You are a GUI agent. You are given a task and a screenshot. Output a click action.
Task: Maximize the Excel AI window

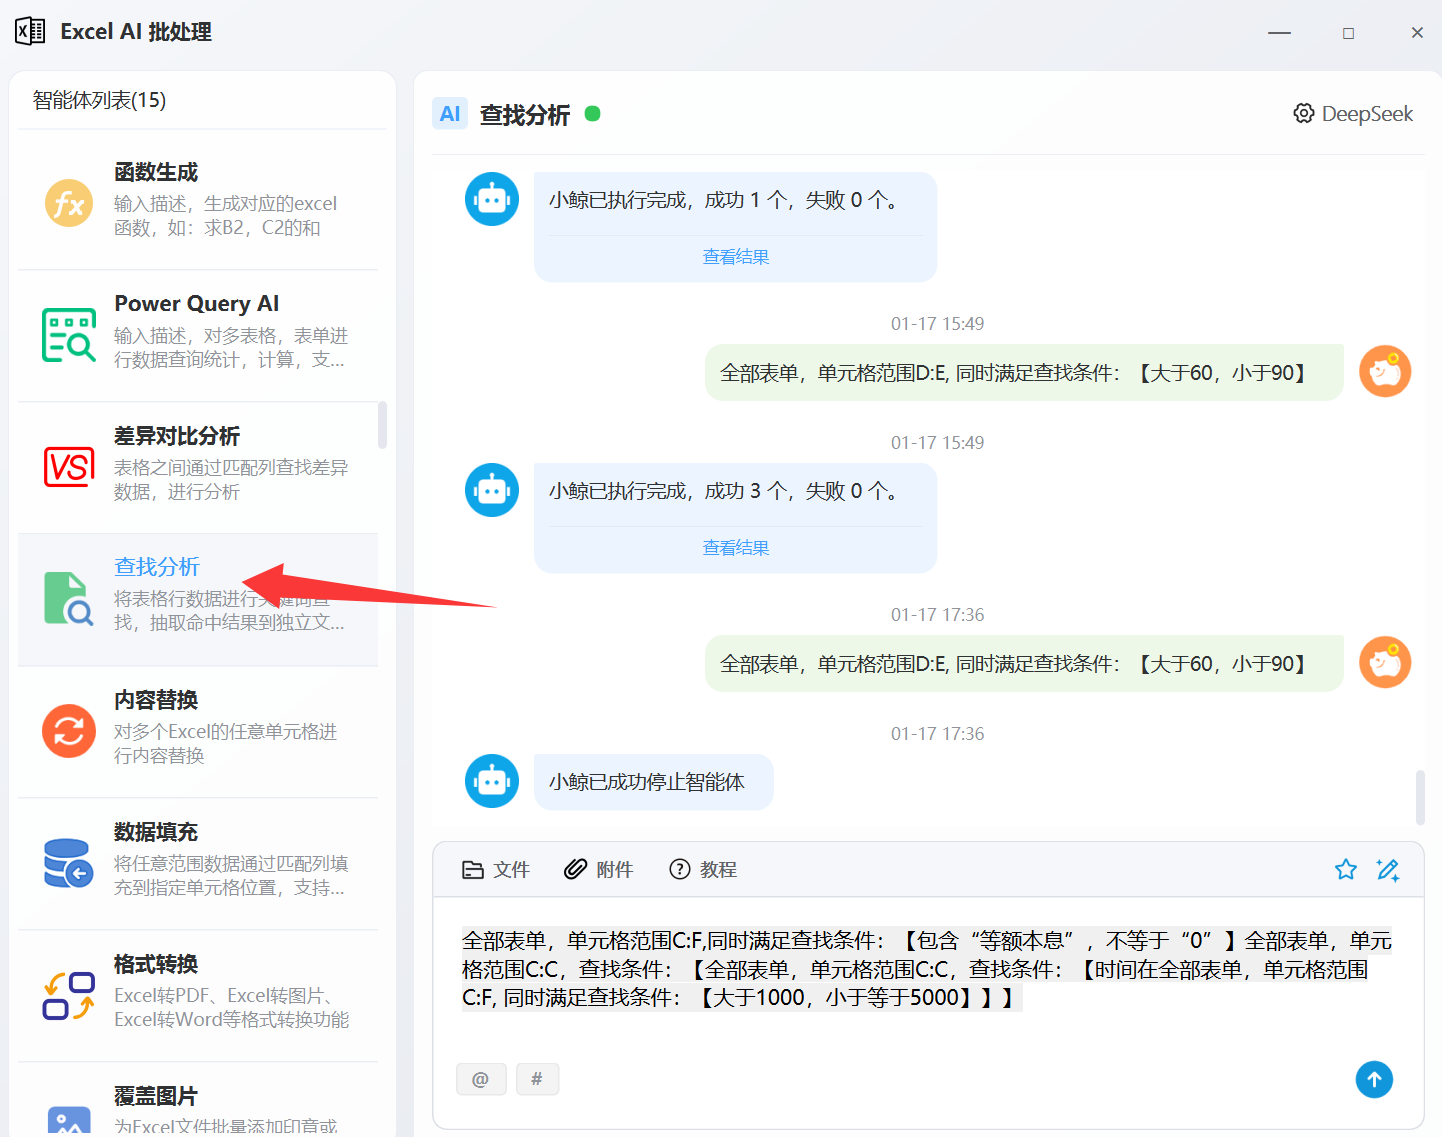coord(1348,33)
